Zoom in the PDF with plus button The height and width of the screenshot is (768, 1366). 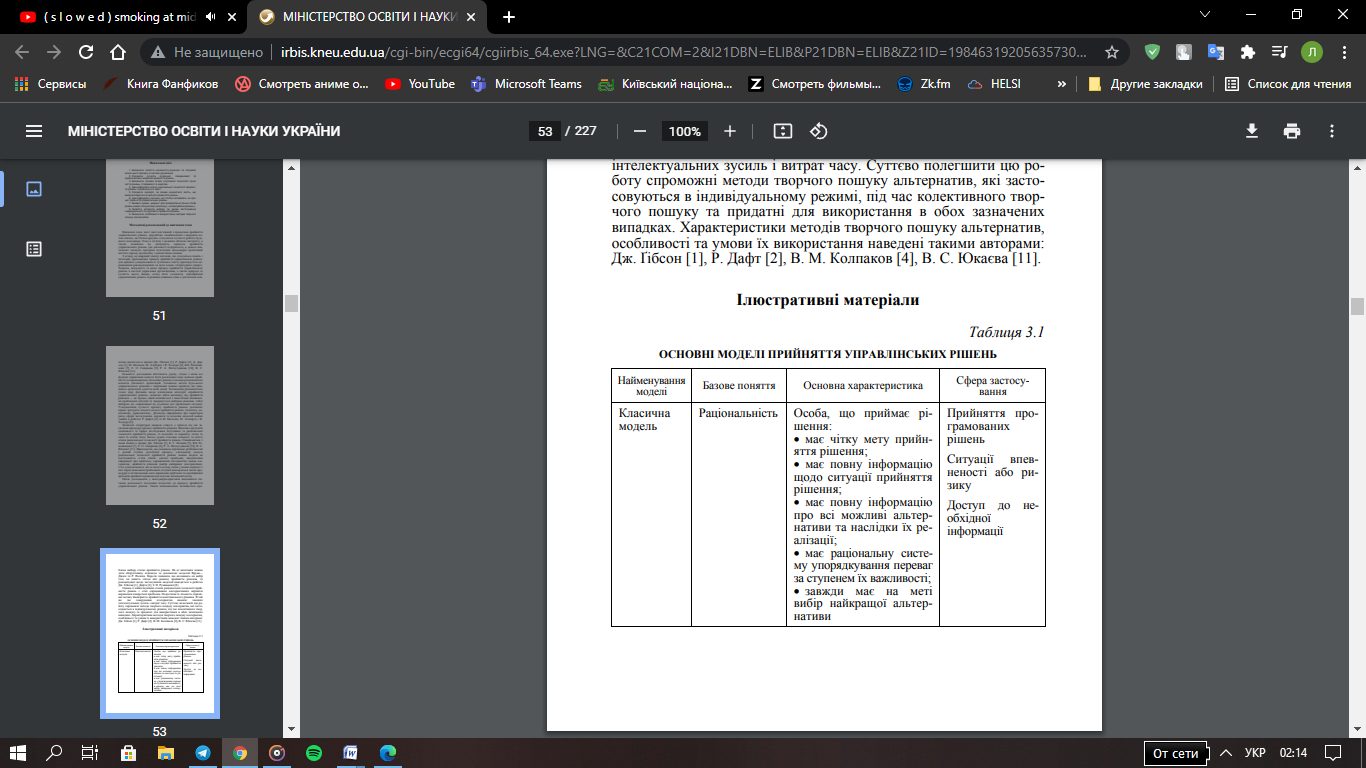click(730, 131)
